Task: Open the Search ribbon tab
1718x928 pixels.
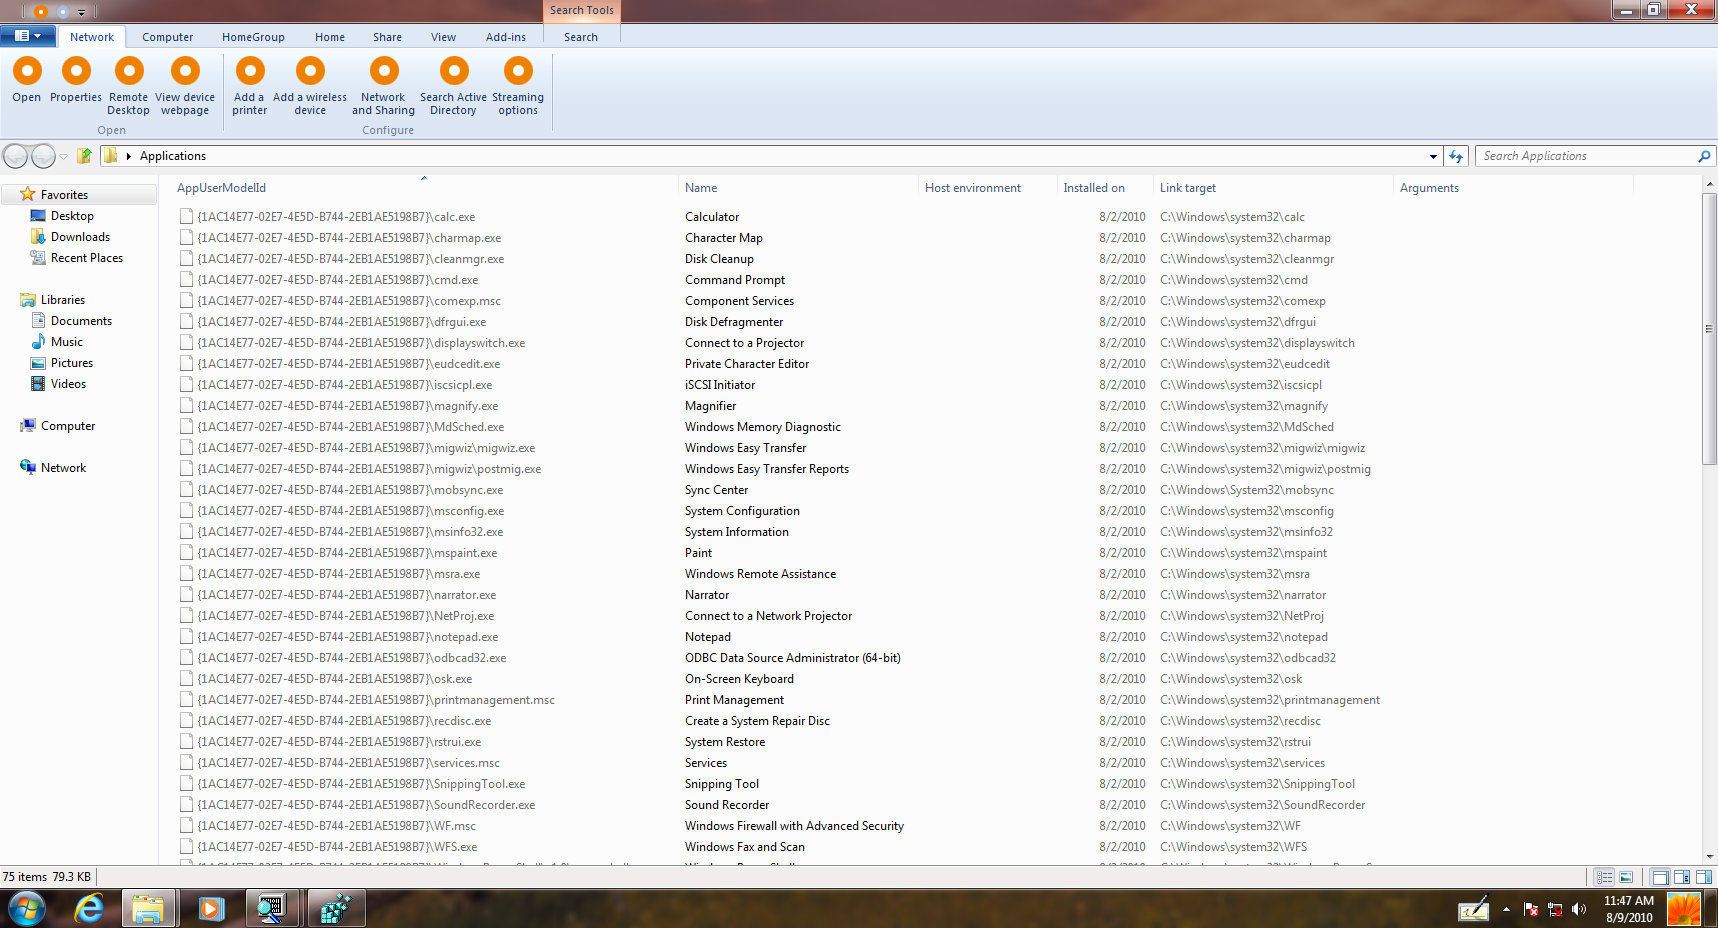Action: point(581,37)
